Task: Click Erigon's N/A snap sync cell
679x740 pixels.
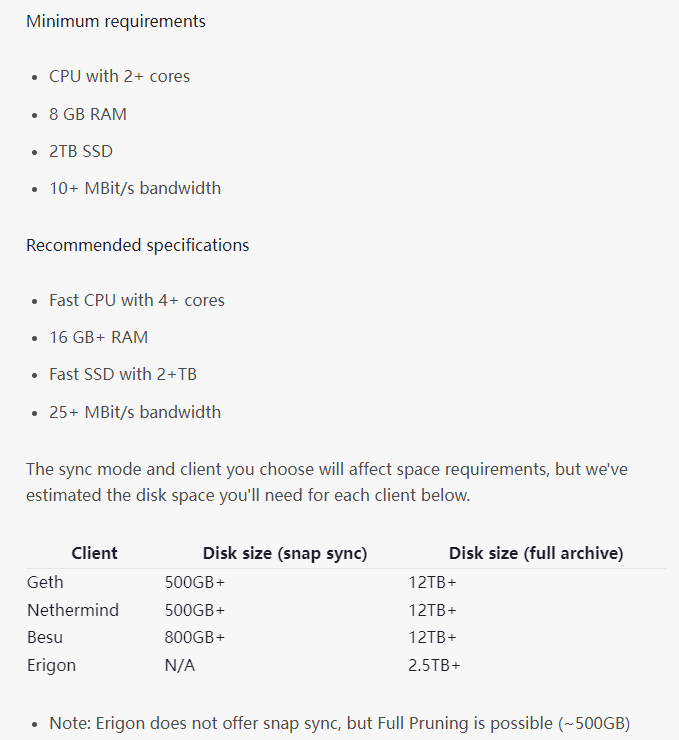Action: click(180, 665)
